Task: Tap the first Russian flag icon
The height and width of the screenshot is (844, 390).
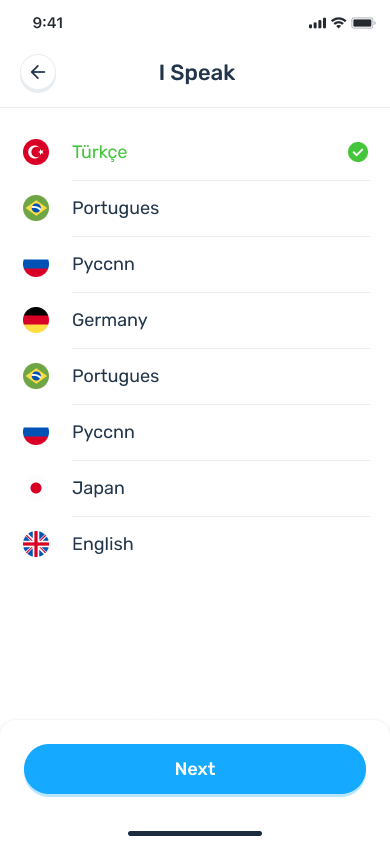Action: click(36, 264)
